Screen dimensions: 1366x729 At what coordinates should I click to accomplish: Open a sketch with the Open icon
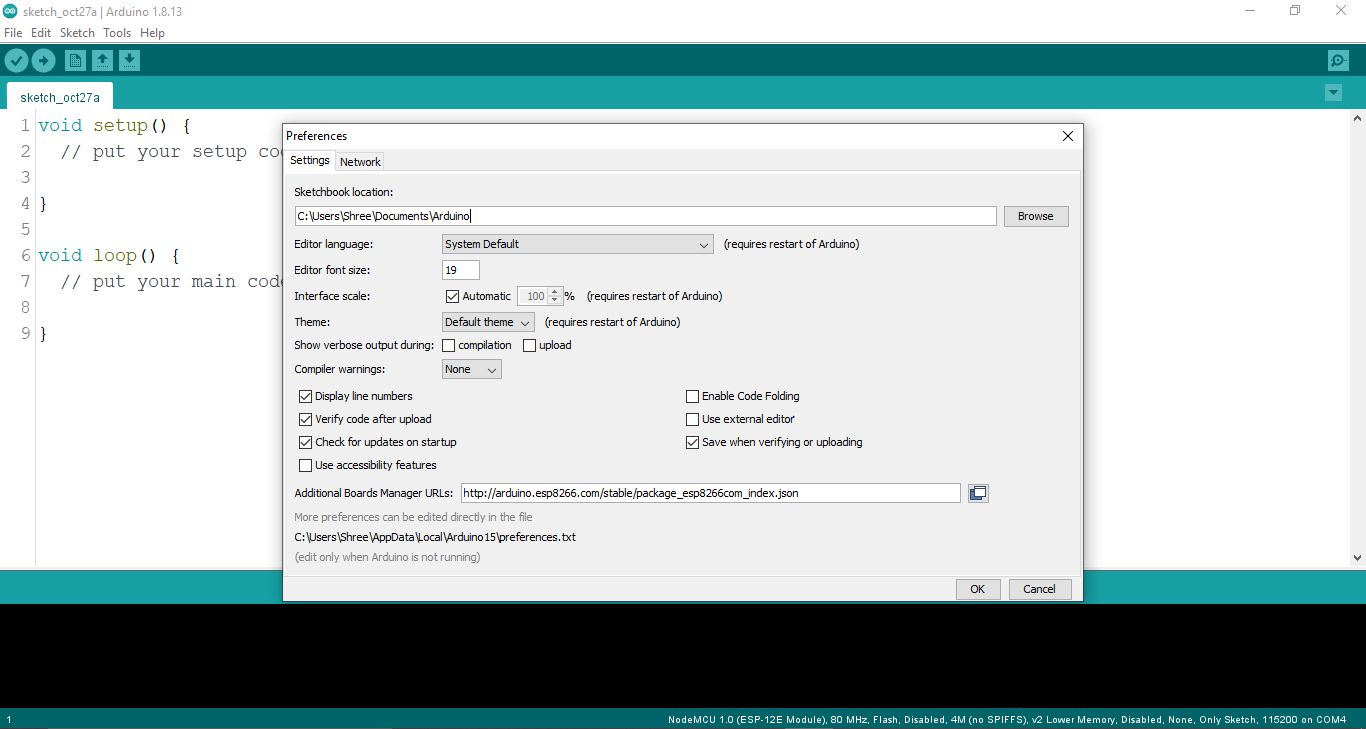[102, 61]
